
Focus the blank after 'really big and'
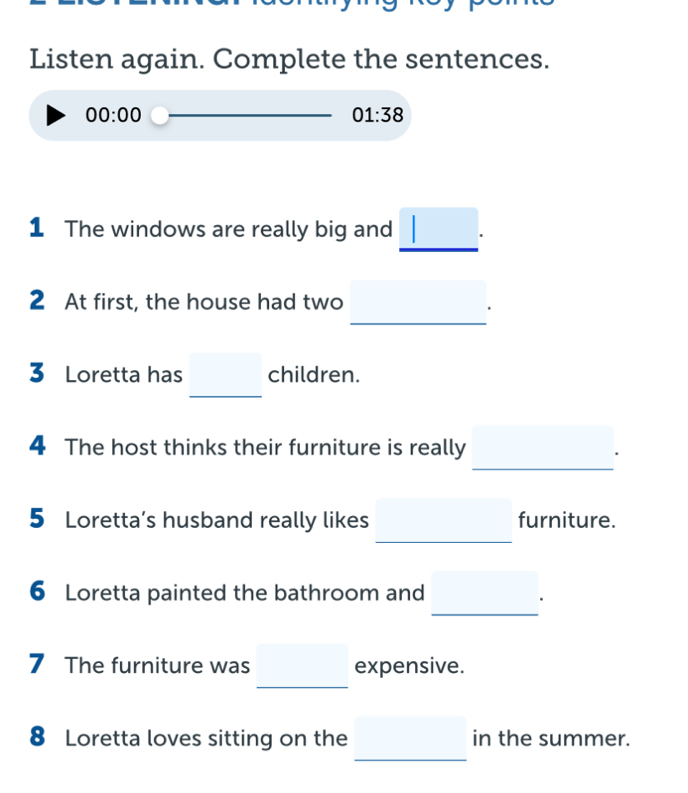(x=438, y=229)
